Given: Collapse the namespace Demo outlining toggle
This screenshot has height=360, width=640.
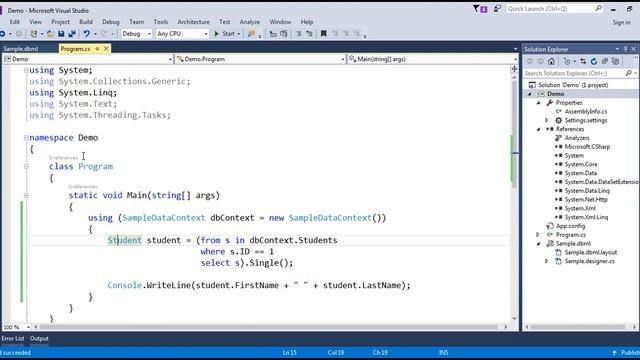Looking at the screenshot, I should click(x=26, y=138).
